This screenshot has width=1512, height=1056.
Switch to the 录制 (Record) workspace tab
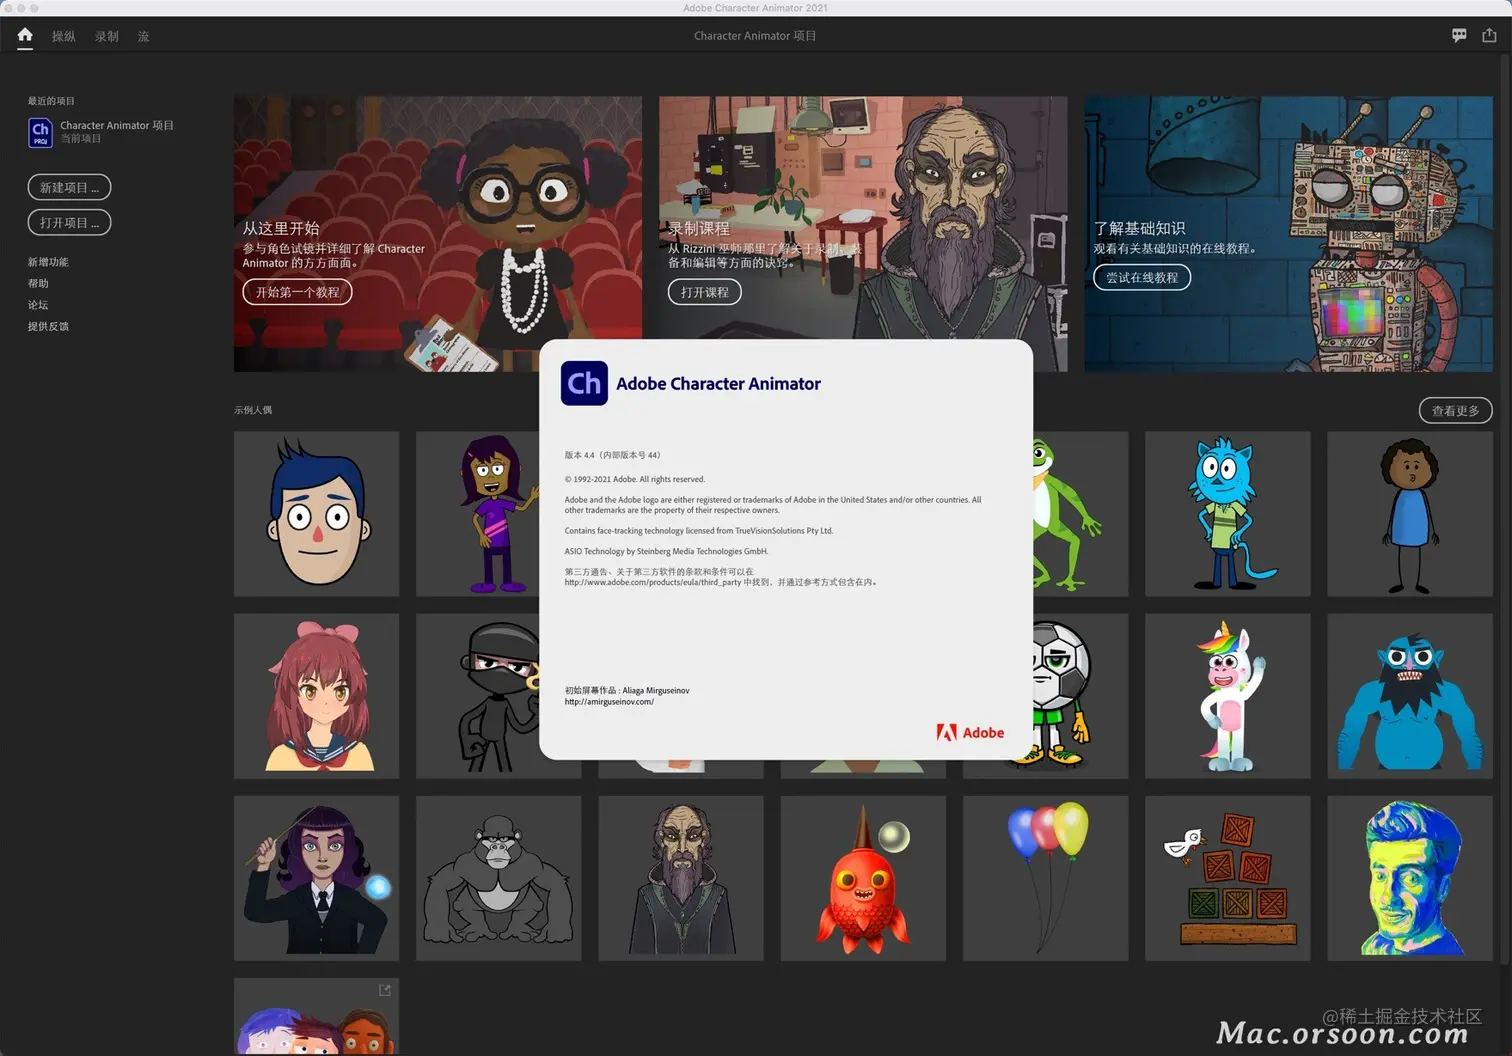click(x=107, y=36)
